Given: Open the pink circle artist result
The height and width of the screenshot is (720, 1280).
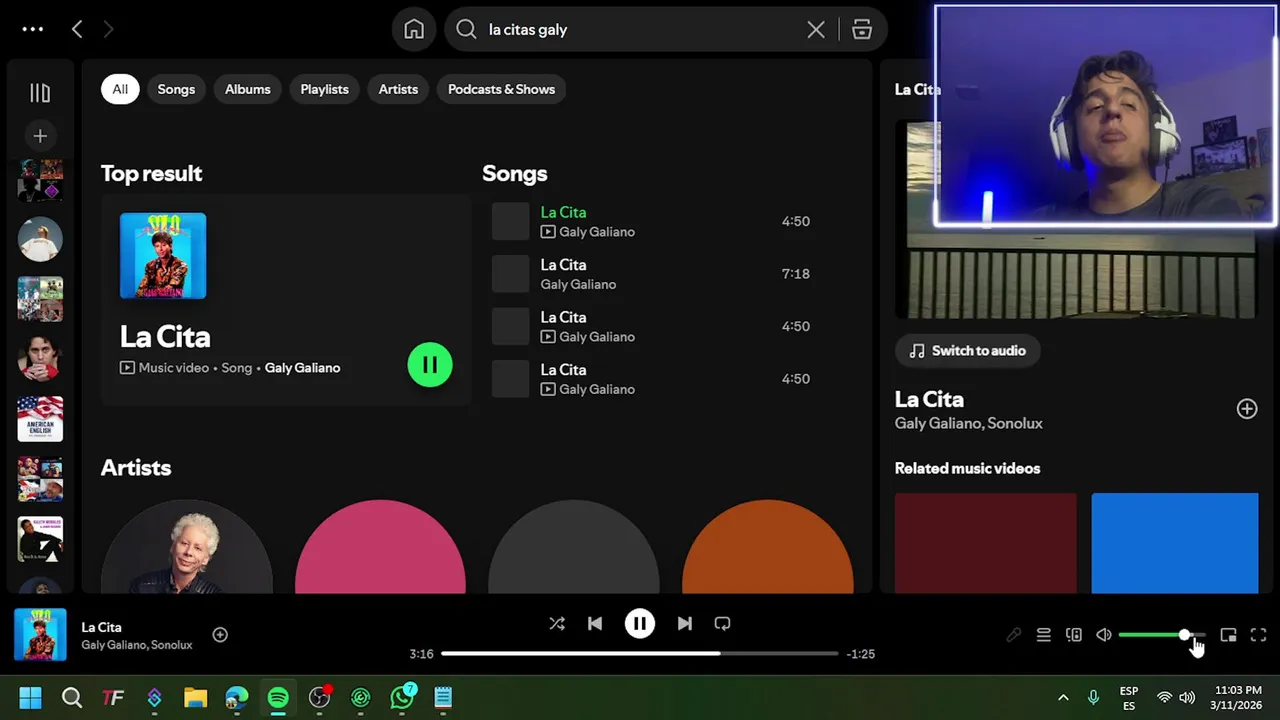Looking at the screenshot, I should coord(380,547).
